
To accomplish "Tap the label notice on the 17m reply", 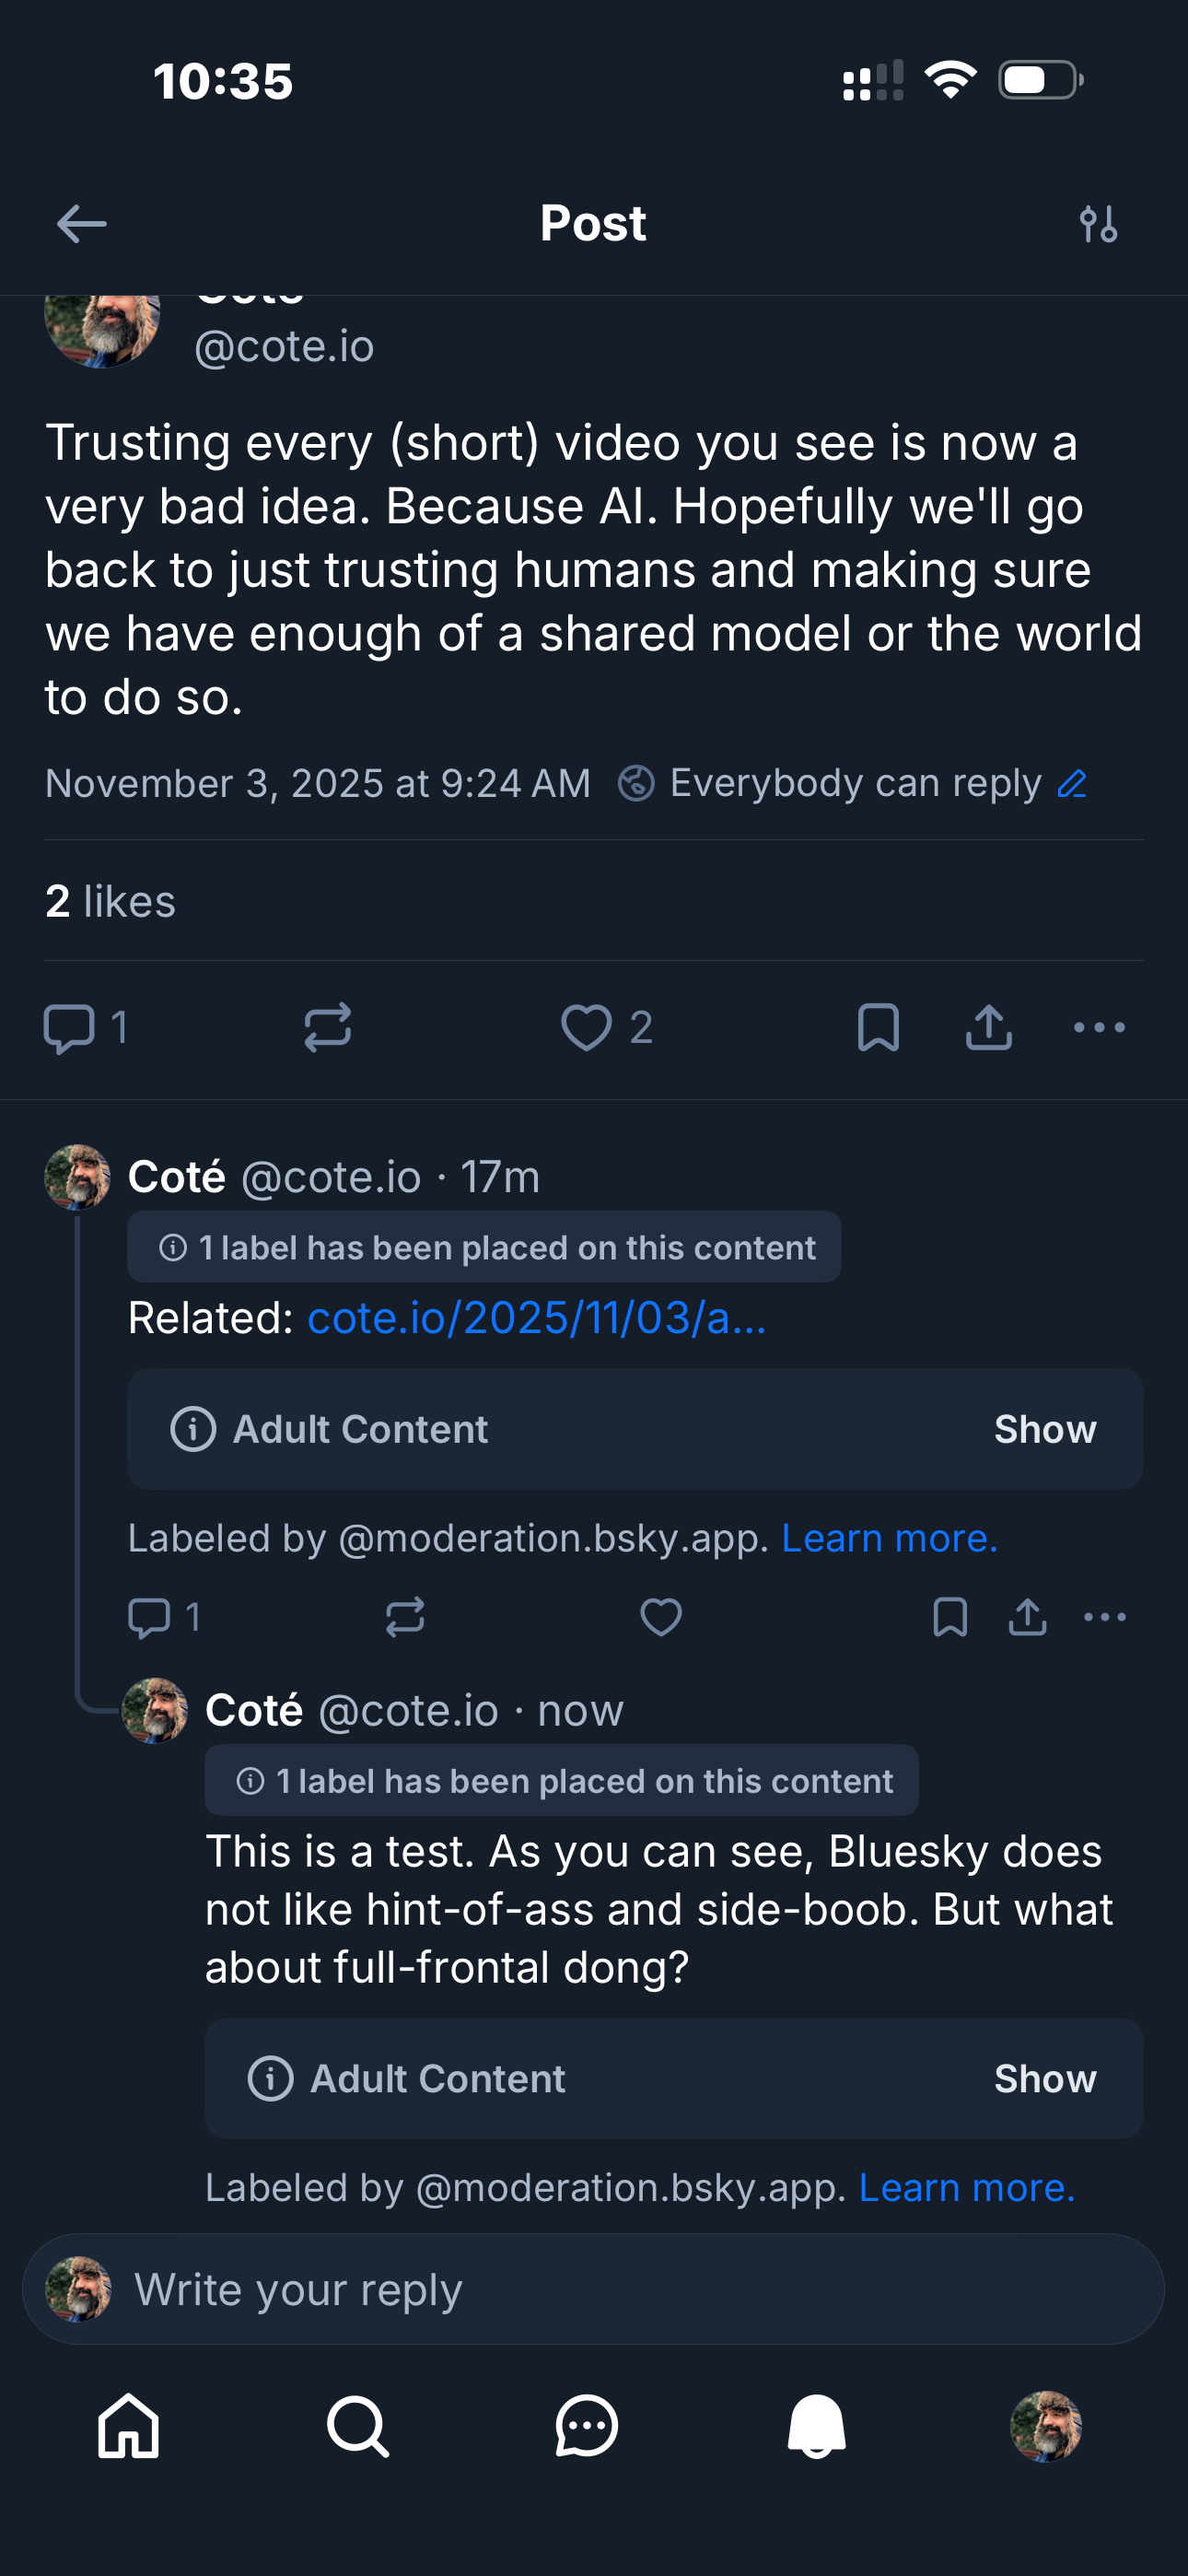I will [x=484, y=1247].
